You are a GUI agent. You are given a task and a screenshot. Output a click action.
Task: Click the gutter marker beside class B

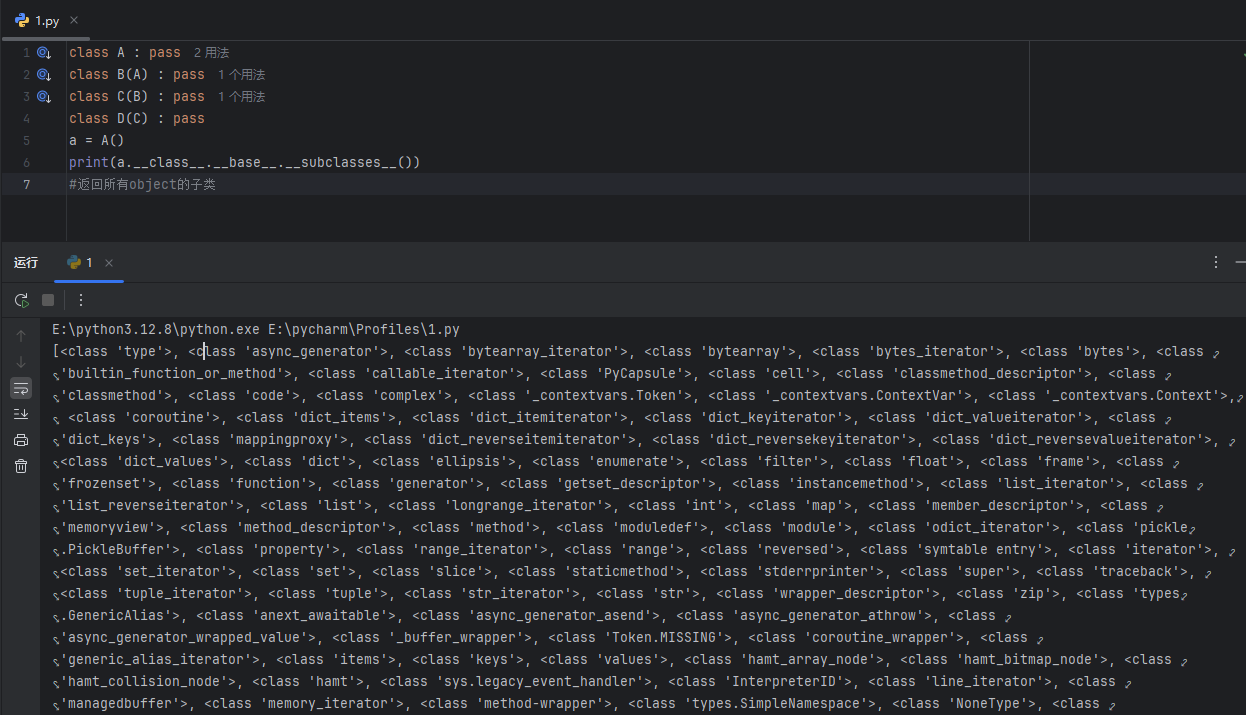44,75
